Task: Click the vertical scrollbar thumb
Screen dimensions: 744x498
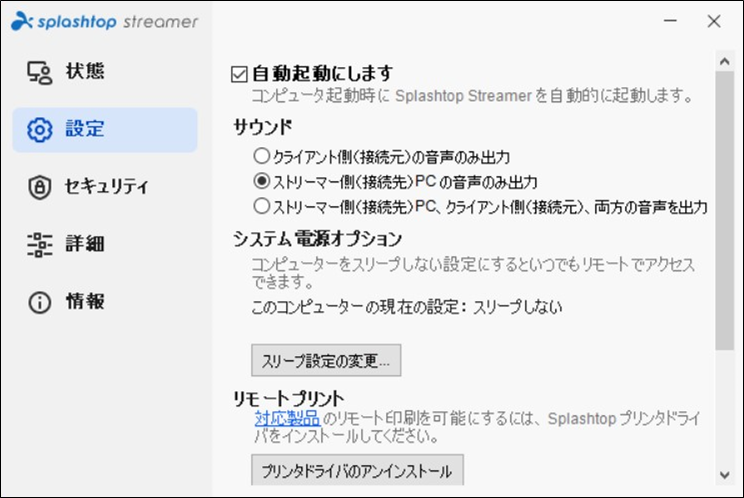Action: 725,211
